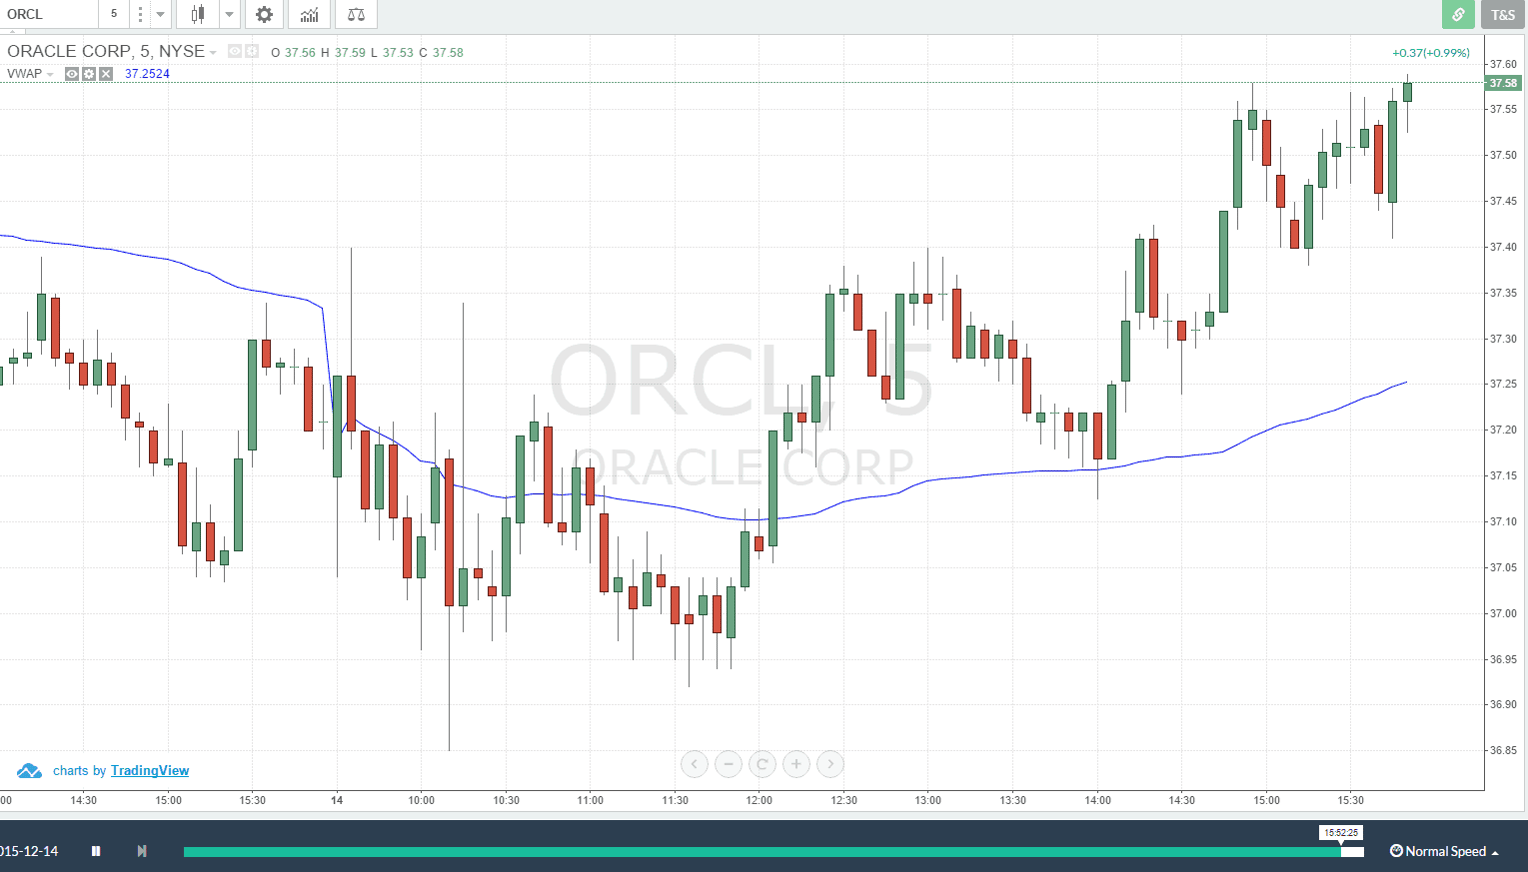The image size is (1528, 872).
Task: Open the ORACLE CORP, 5, NYSE dropdown
Action: click(x=212, y=52)
